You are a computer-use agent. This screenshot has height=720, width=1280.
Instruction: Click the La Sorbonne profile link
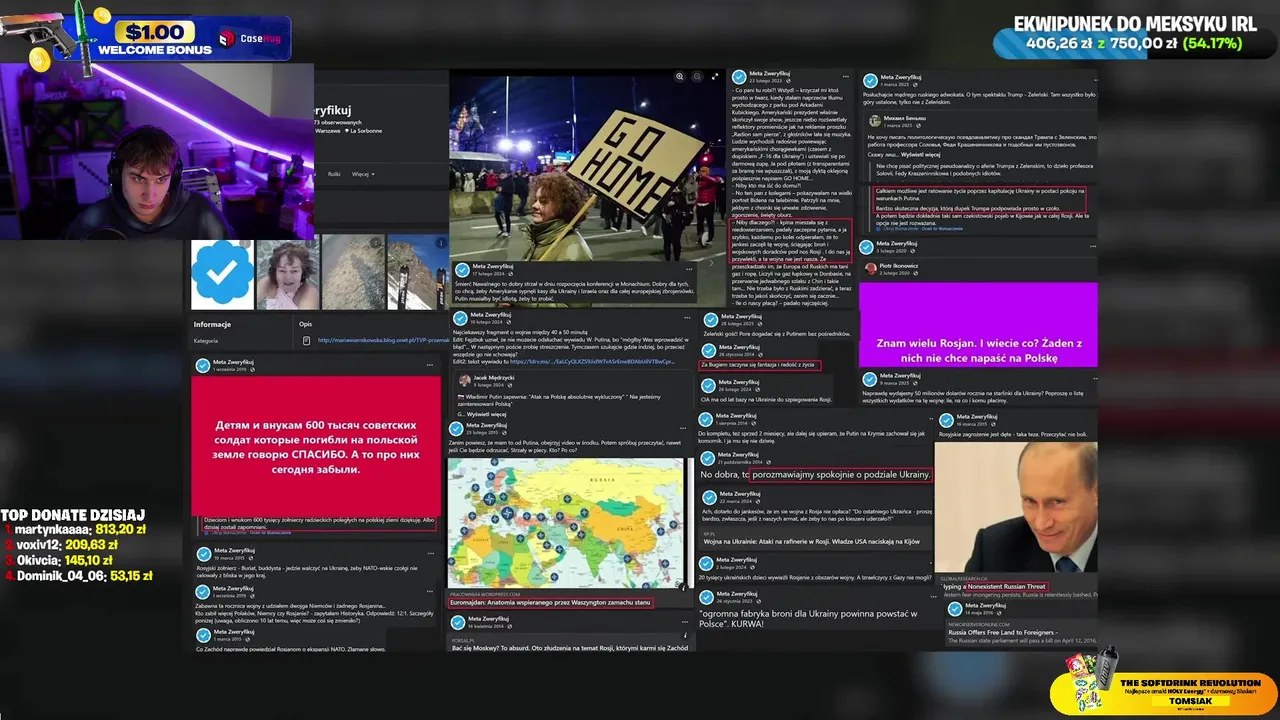click(x=365, y=131)
